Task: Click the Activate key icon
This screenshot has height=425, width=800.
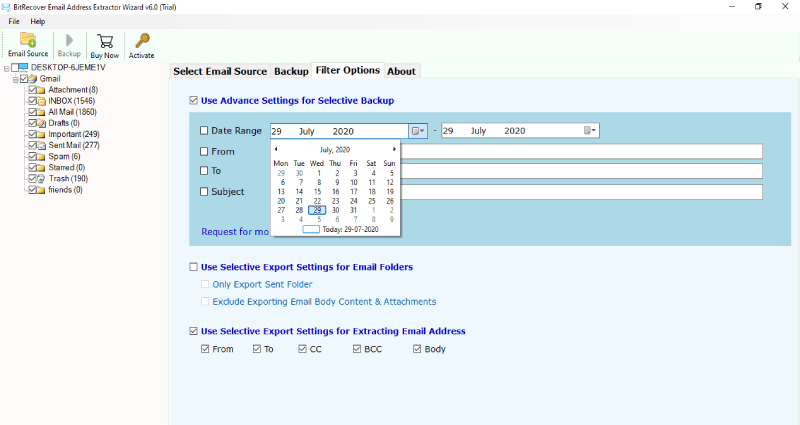Action: point(142,41)
